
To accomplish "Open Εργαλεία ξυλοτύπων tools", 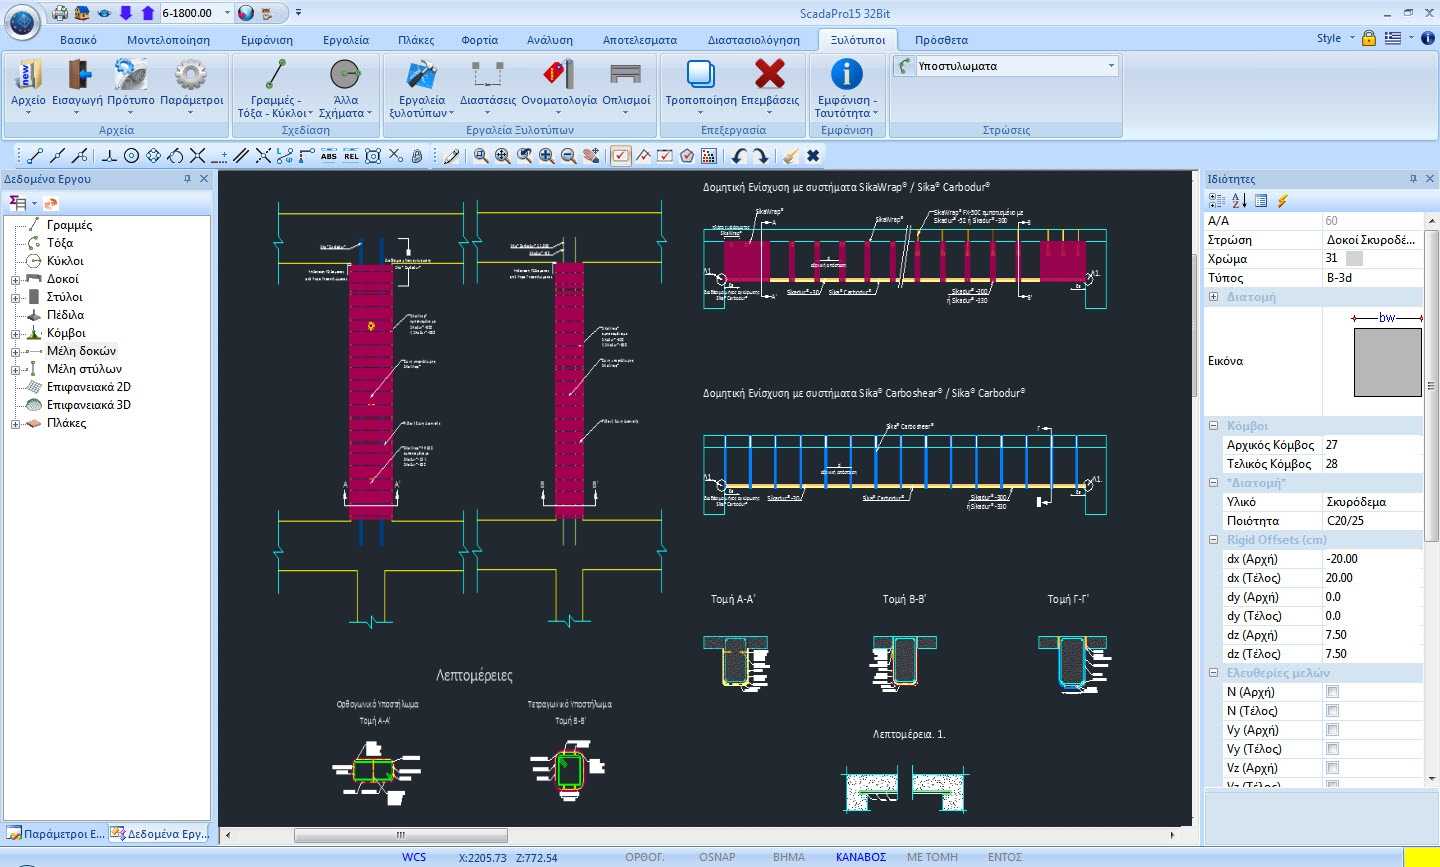I will [x=421, y=88].
